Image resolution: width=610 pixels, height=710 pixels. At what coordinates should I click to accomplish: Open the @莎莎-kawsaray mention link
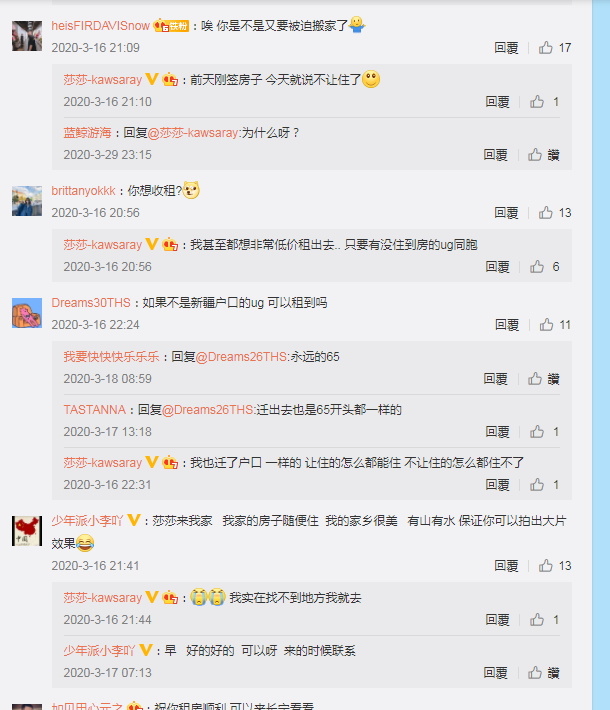click(x=193, y=133)
